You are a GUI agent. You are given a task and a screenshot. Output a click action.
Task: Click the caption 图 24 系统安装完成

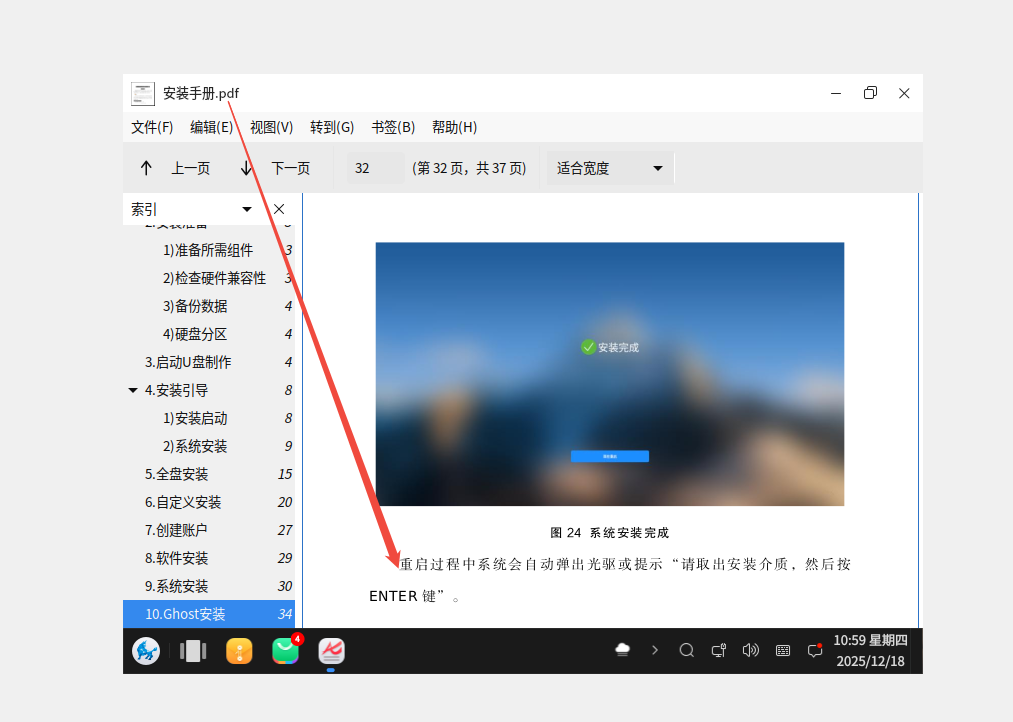610,533
